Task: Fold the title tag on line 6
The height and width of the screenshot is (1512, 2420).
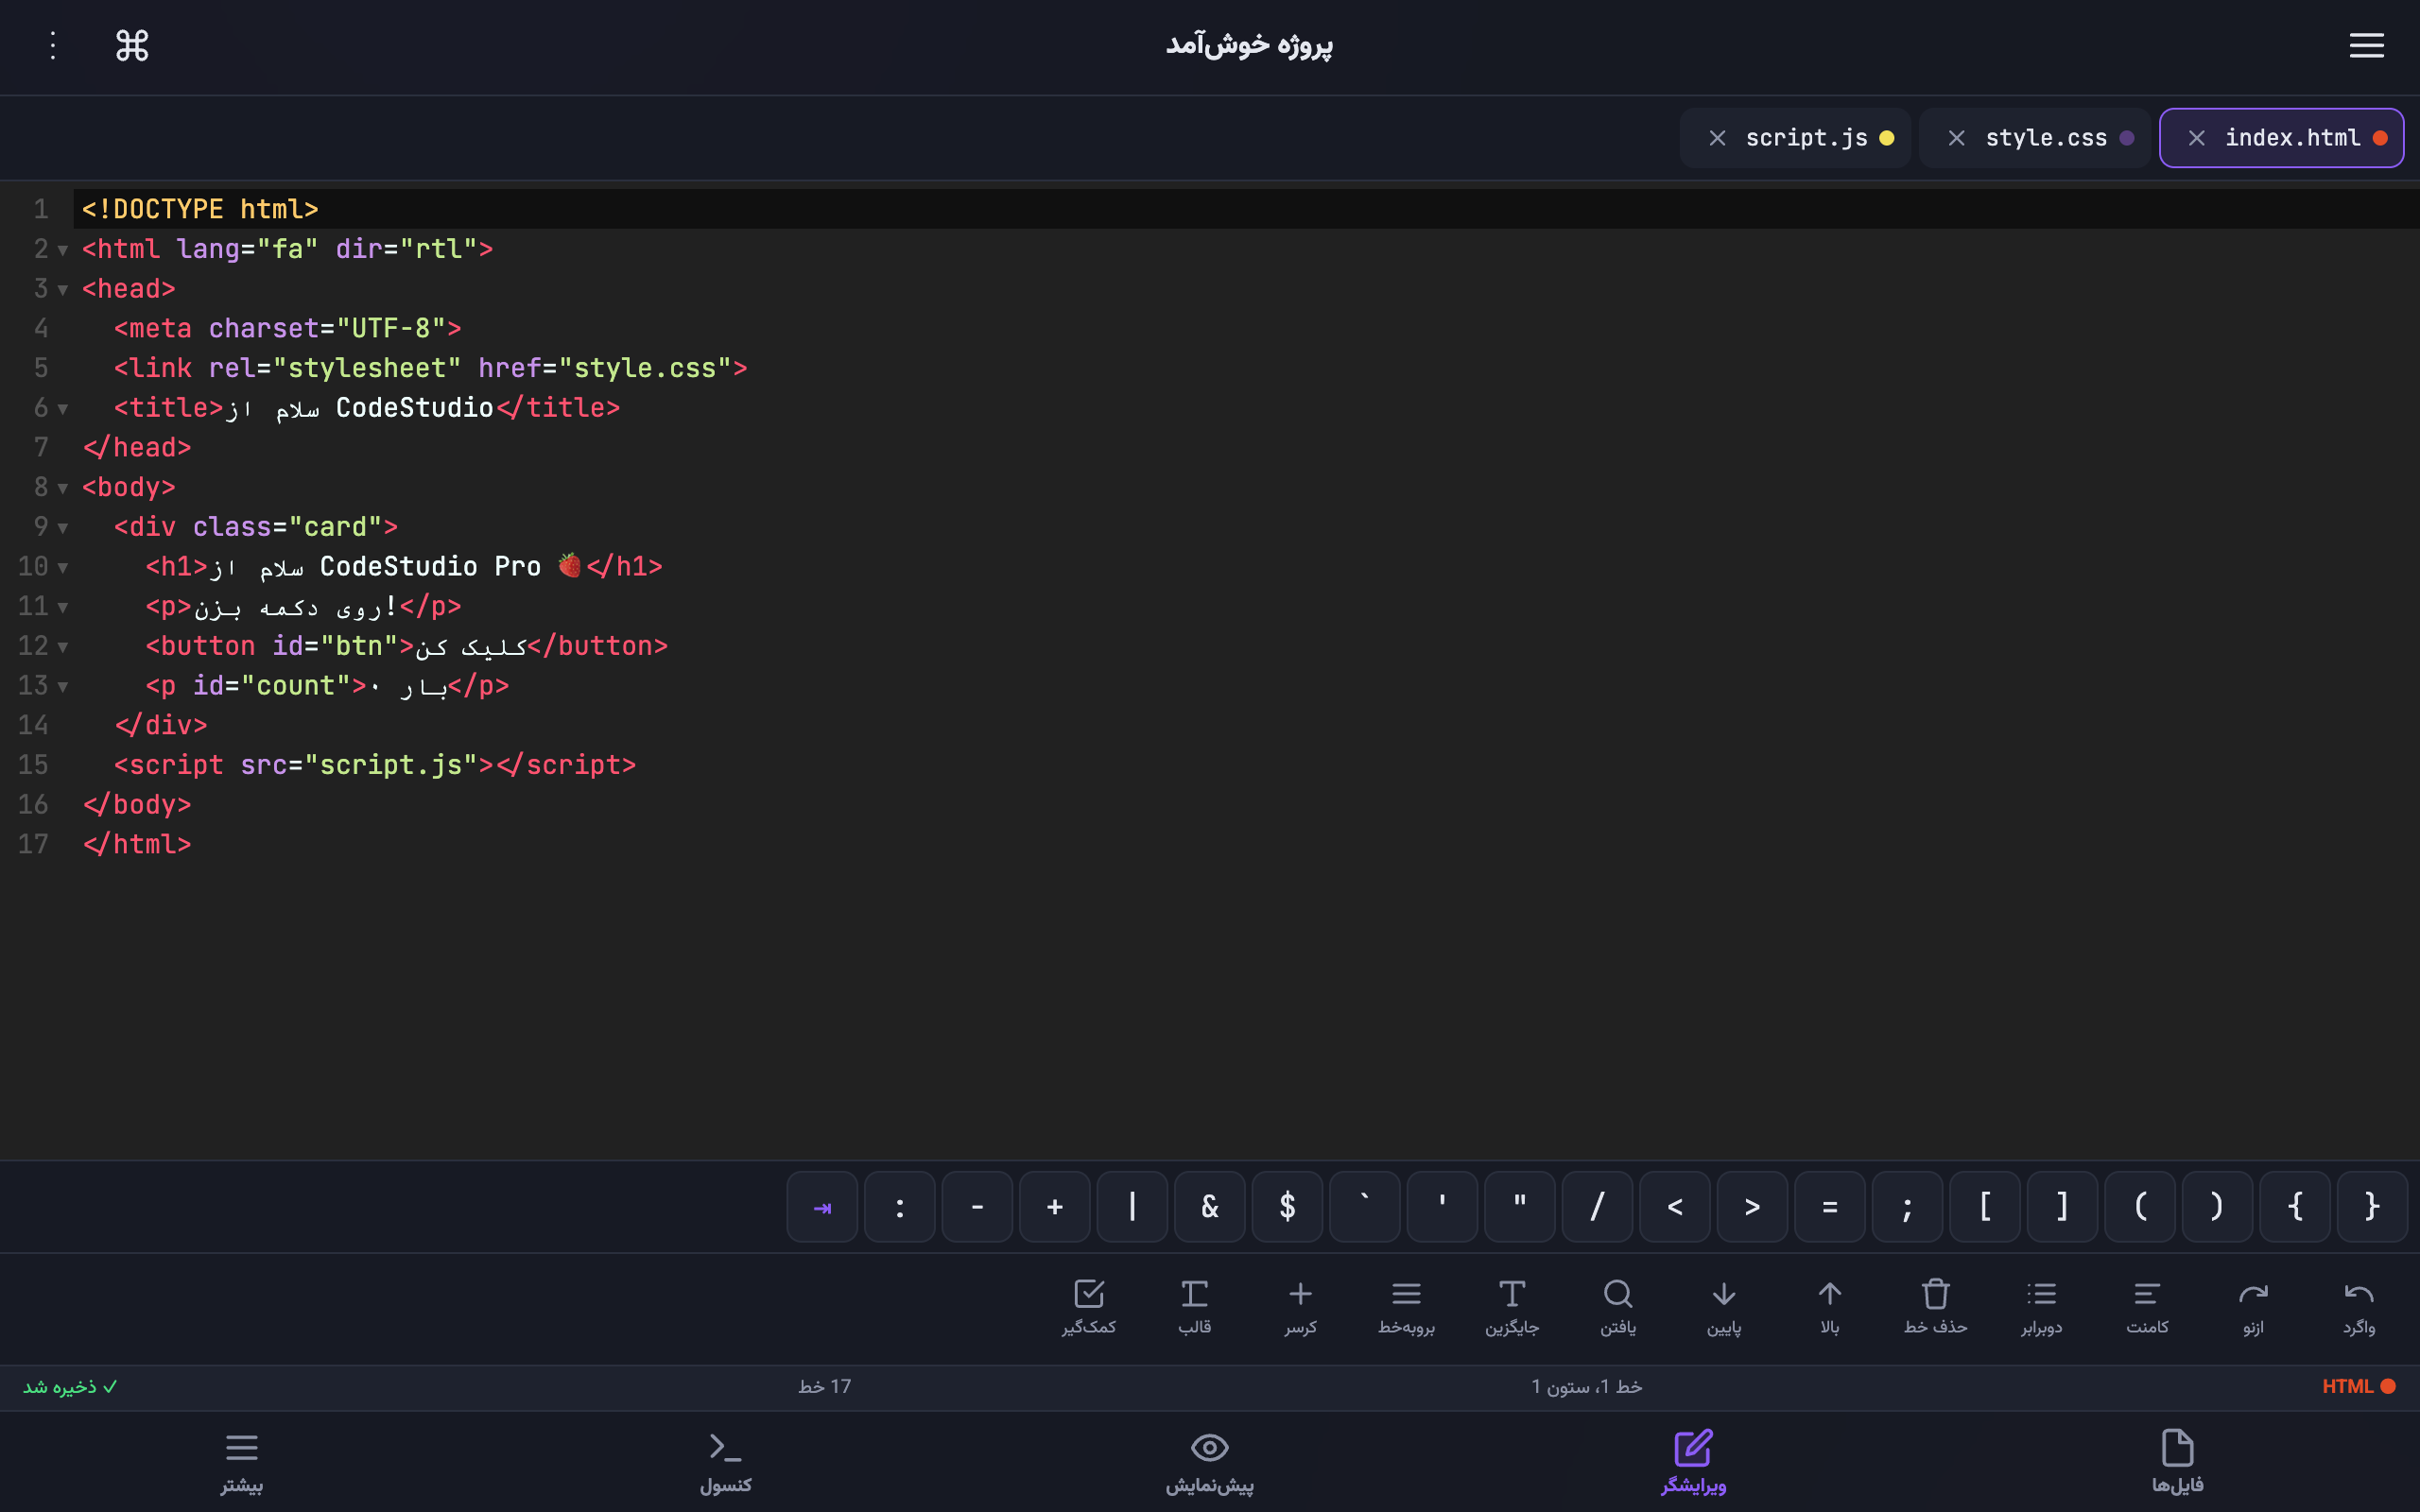Action: 63,409
